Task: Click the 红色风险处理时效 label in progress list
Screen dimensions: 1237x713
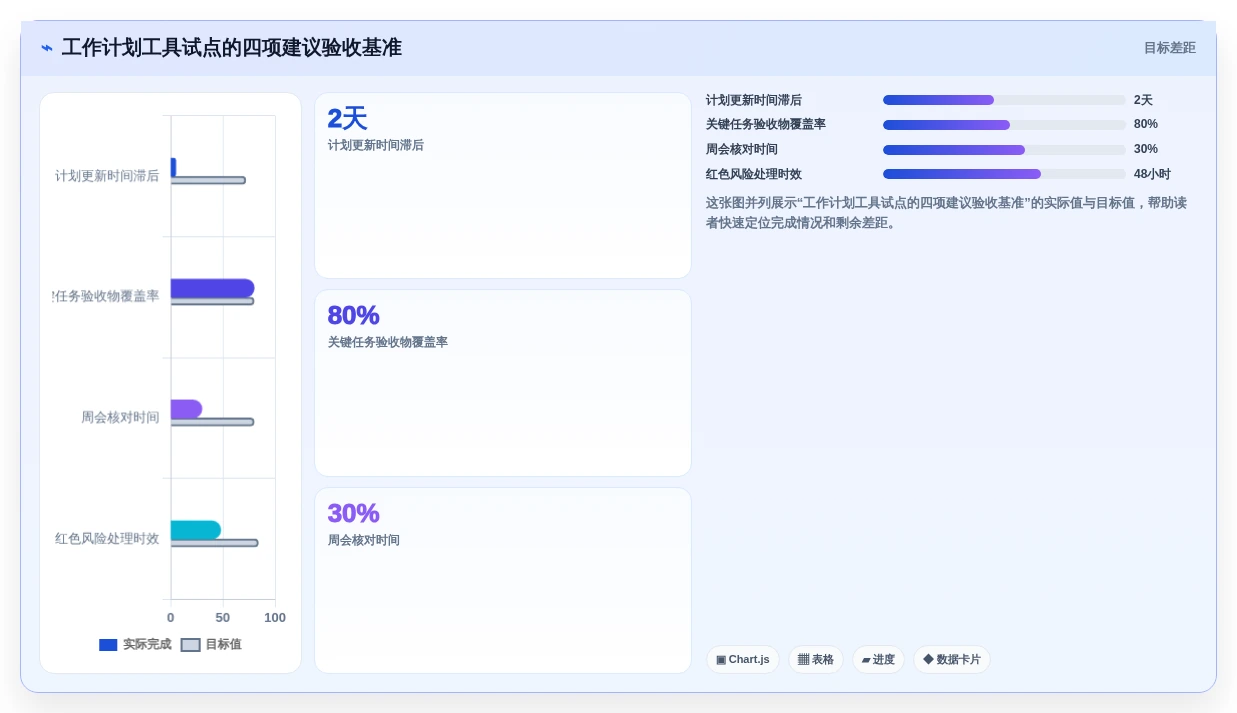Action: 754,174
